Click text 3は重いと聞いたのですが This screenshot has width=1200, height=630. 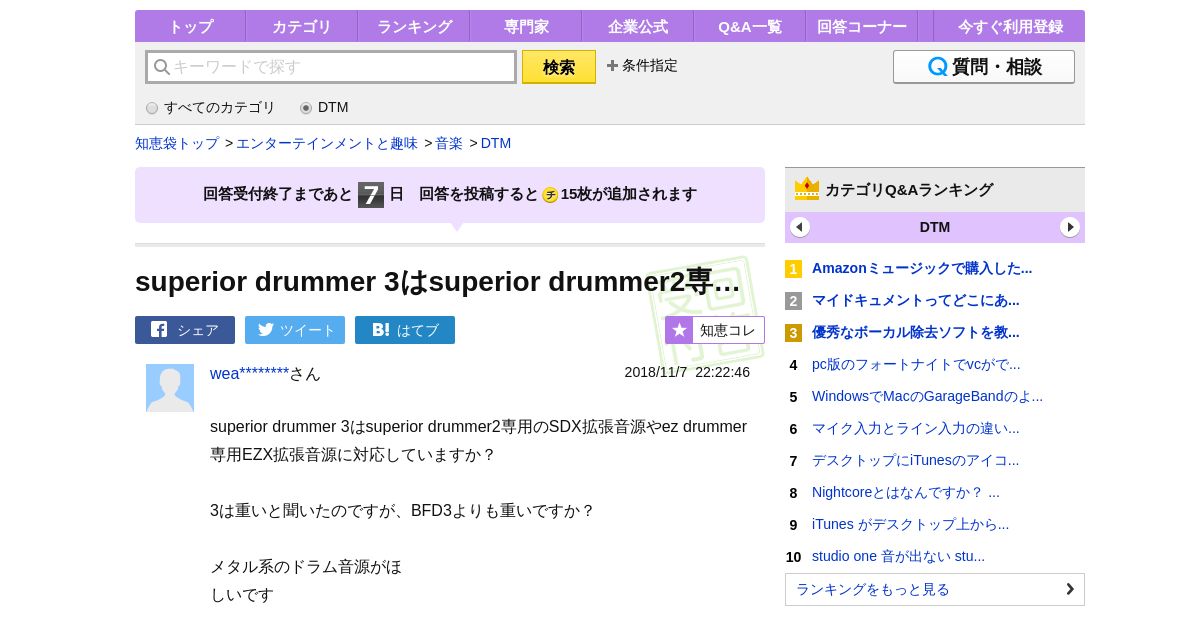pos(402,510)
